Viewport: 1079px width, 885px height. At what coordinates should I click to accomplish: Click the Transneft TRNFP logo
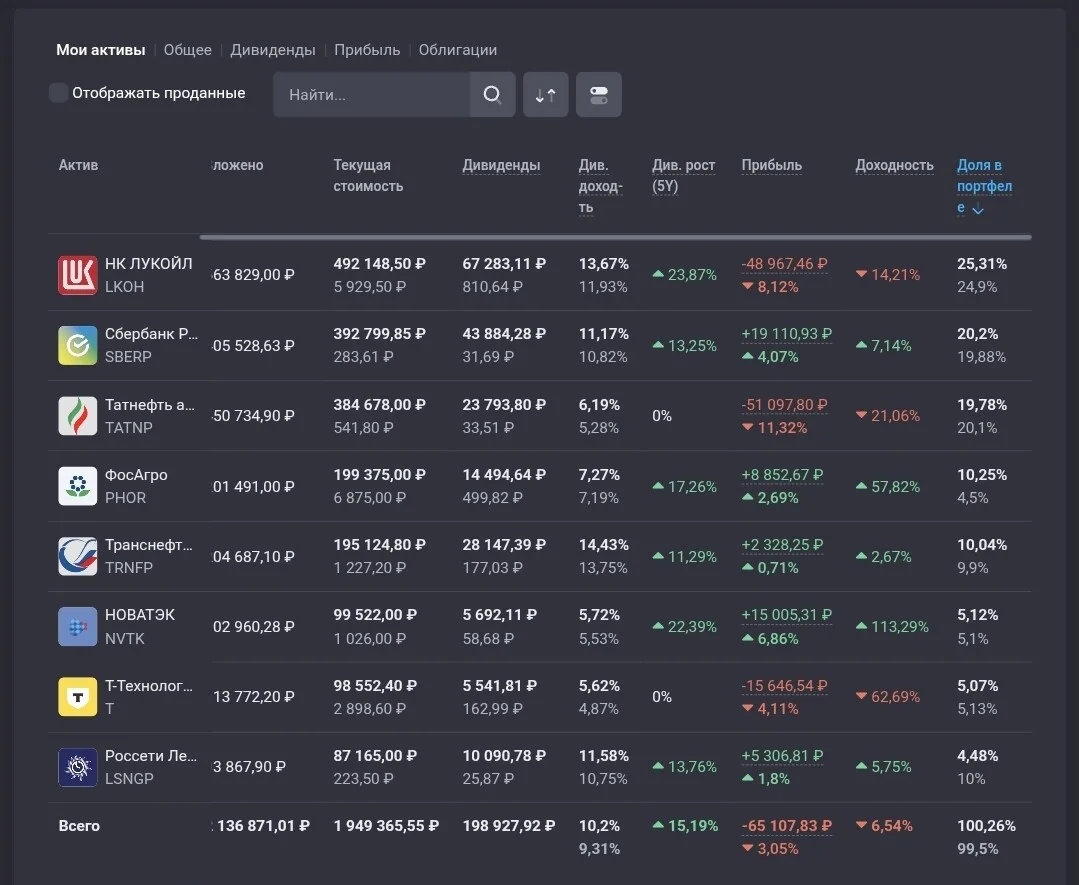pos(78,556)
